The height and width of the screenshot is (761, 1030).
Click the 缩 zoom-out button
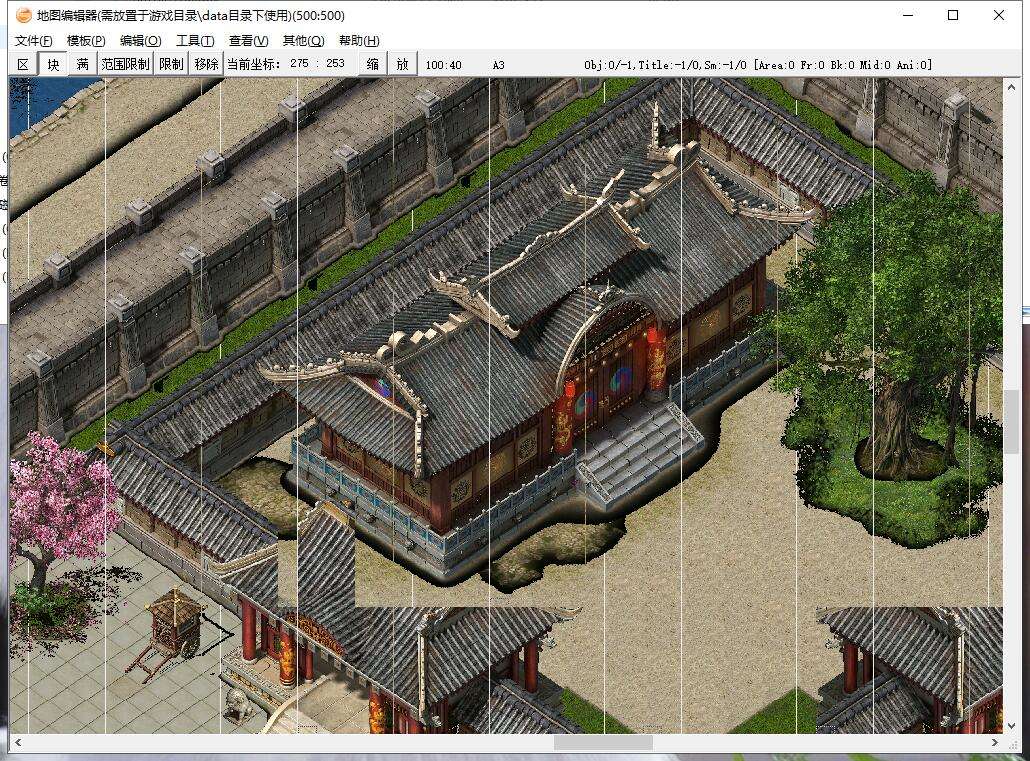(x=372, y=64)
